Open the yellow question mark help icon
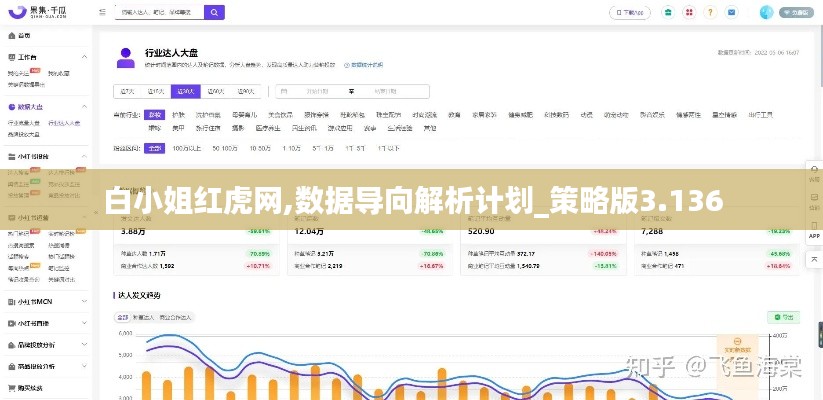This screenshot has height=400, width=823. (709, 12)
